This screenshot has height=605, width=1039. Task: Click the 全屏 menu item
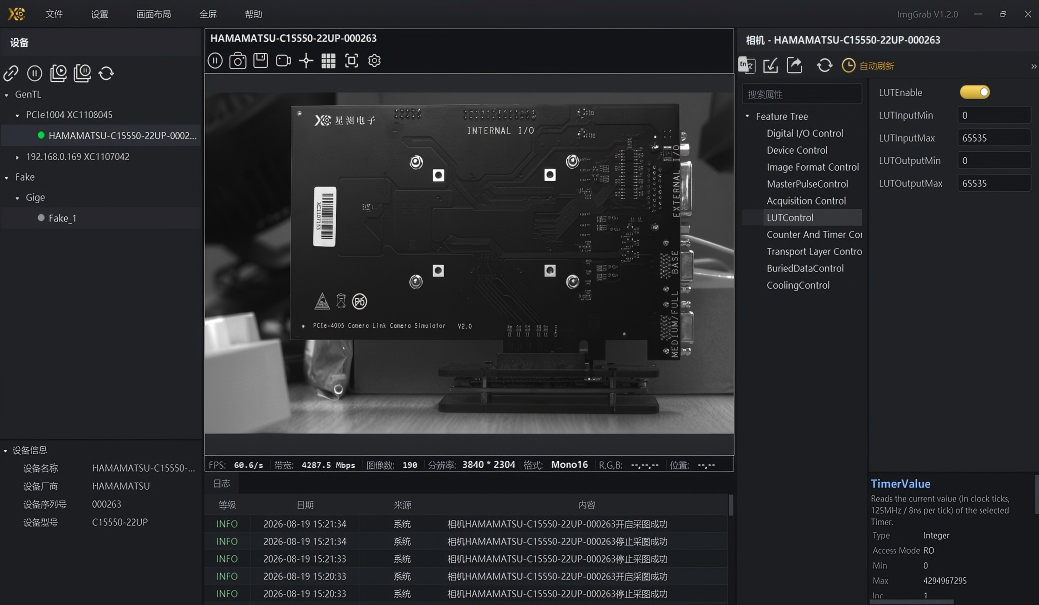pos(208,14)
